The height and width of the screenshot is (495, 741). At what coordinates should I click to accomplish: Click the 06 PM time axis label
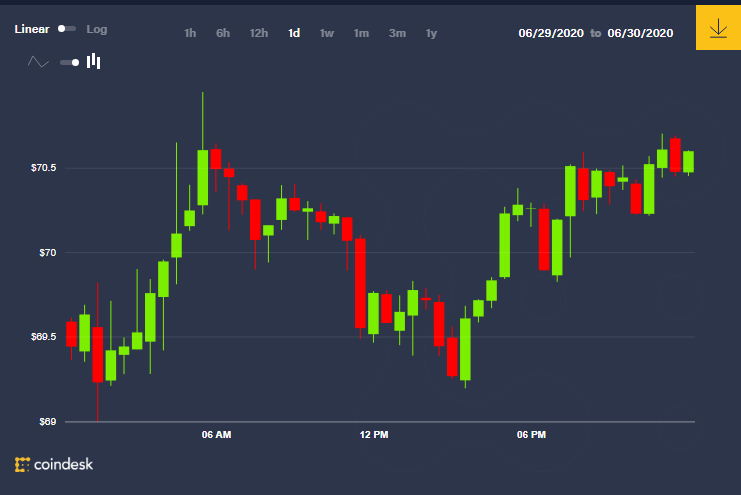click(x=531, y=434)
